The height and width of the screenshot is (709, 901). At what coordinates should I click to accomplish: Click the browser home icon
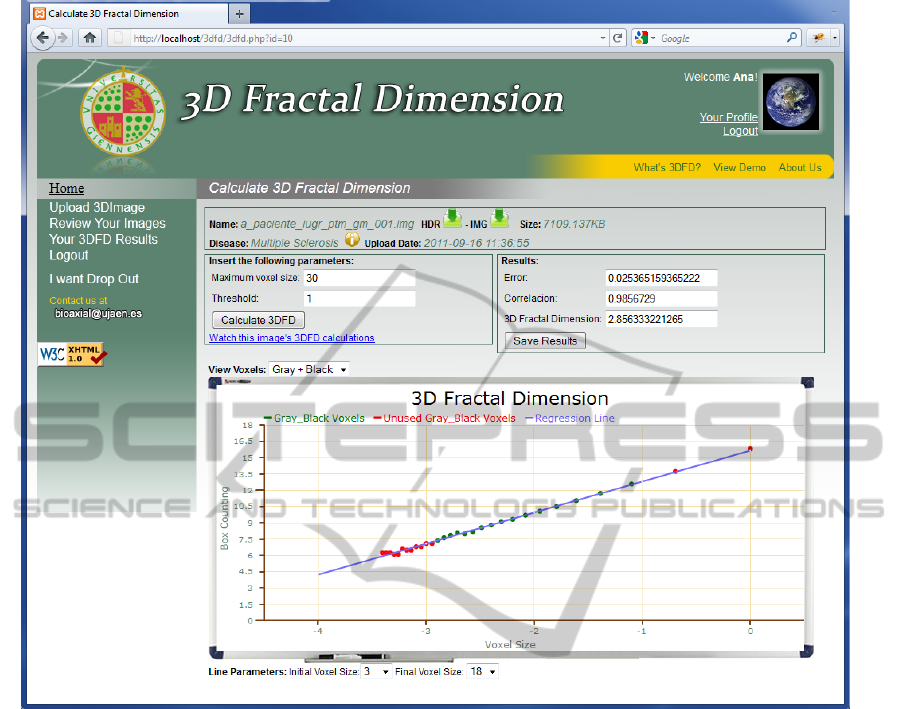click(90, 38)
